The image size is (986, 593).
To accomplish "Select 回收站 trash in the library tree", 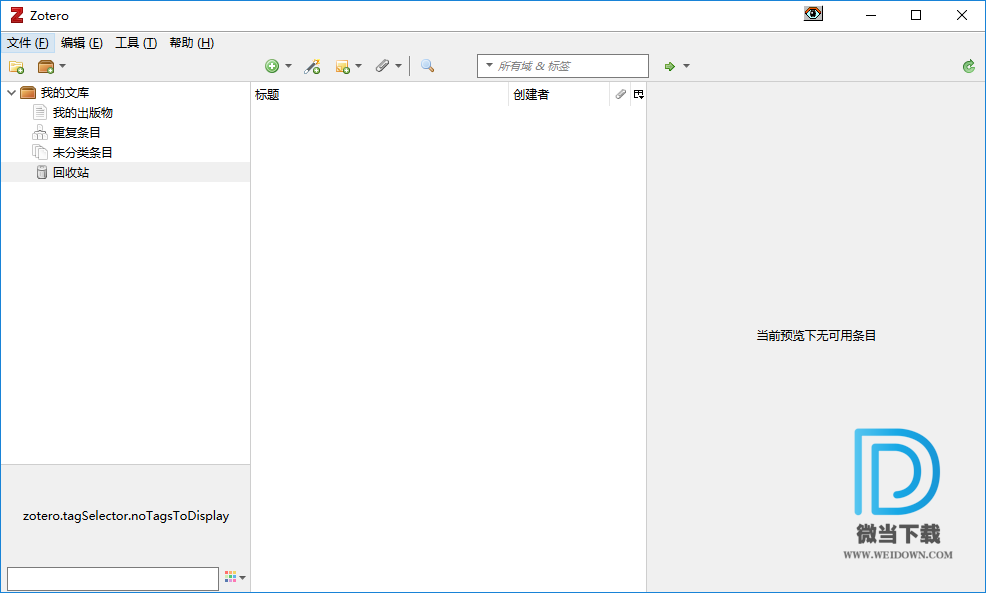I will pyautogui.click(x=126, y=172).
